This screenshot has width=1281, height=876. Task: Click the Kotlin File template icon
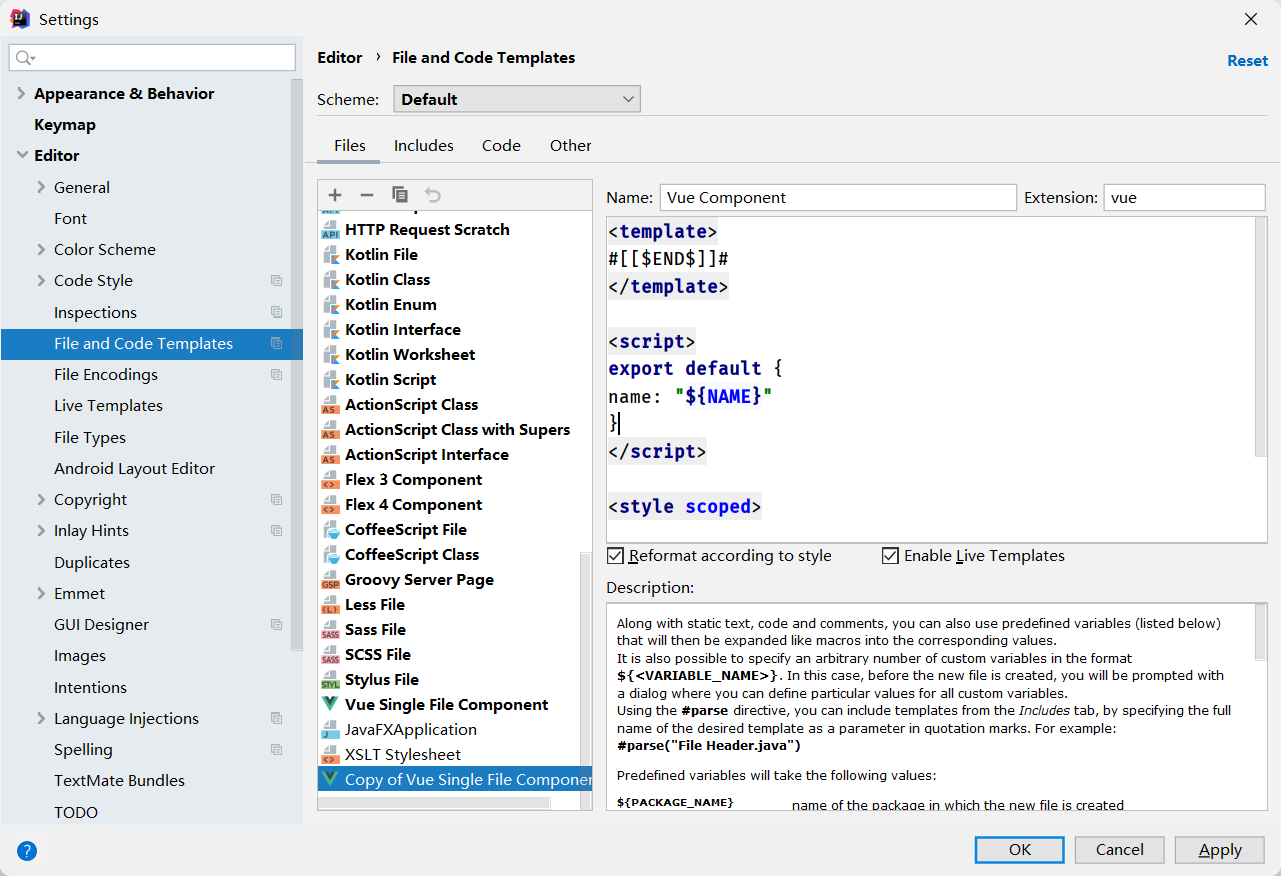330,255
